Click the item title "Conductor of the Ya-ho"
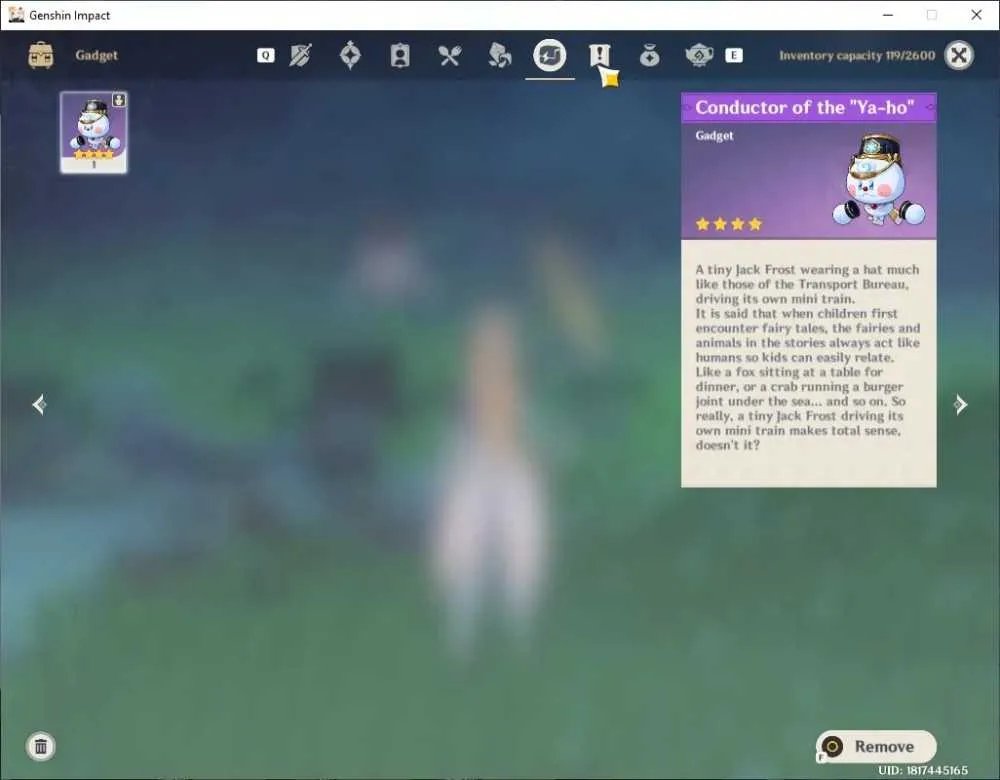The height and width of the screenshot is (780, 1000). pyautogui.click(x=805, y=107)
